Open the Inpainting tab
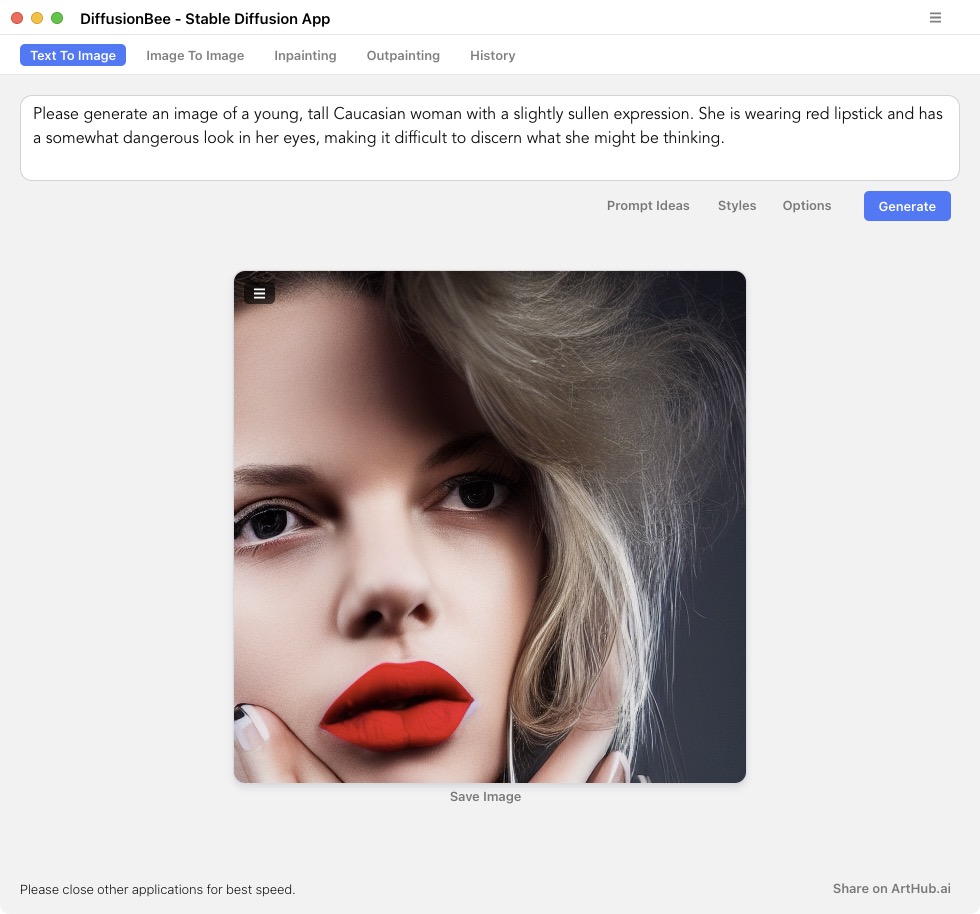The width and height of the screenshot is (980, 914). click(x=305, y=55)
